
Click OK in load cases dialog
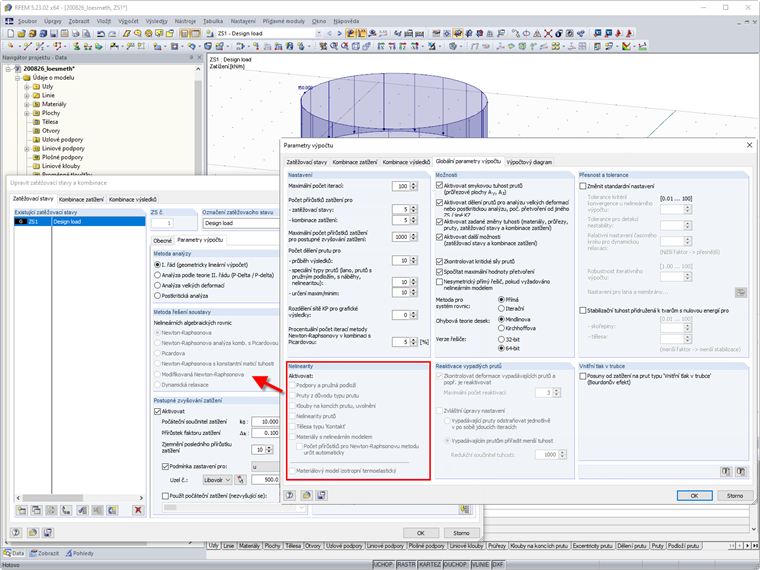(x=421, y=533)
